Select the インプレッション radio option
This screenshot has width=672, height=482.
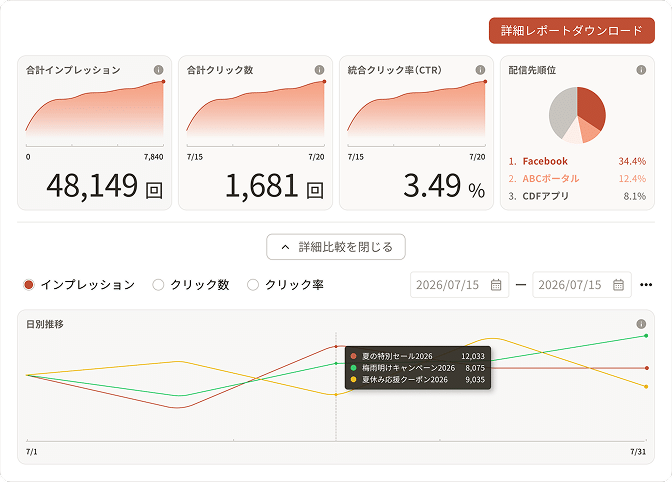tap(29, 285)
